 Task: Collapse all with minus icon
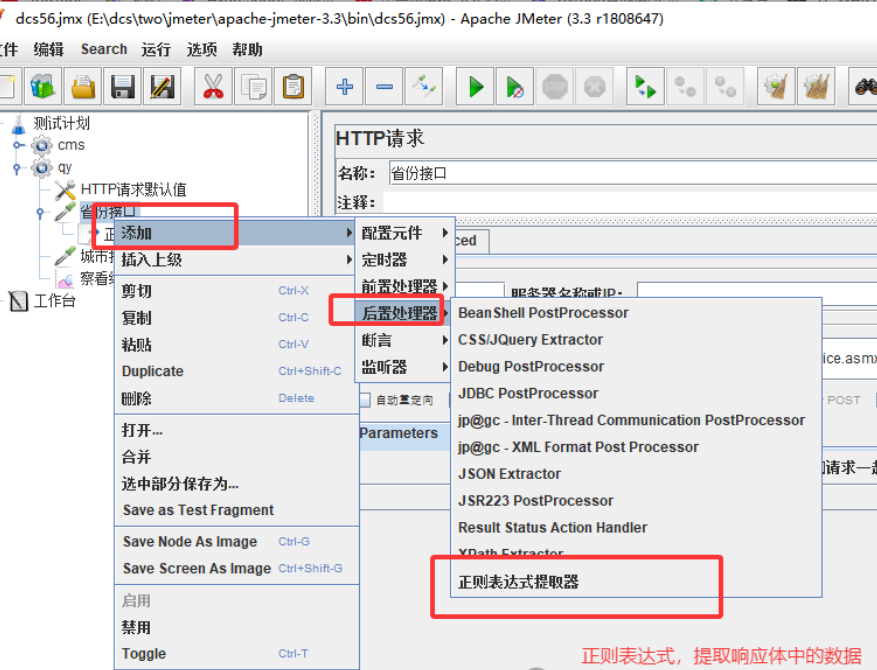[x=384, y=87]
